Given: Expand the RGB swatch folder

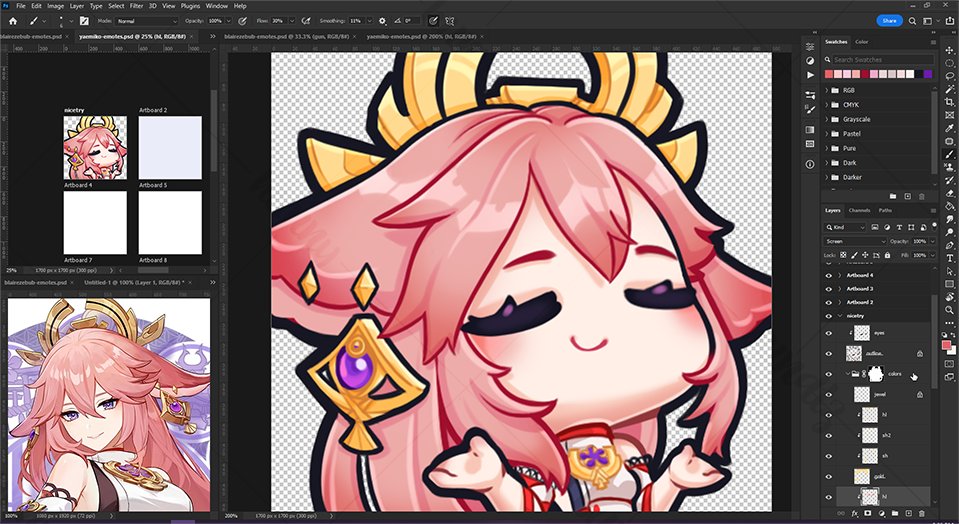Looking at the screenshot, I should coord(828,90).
